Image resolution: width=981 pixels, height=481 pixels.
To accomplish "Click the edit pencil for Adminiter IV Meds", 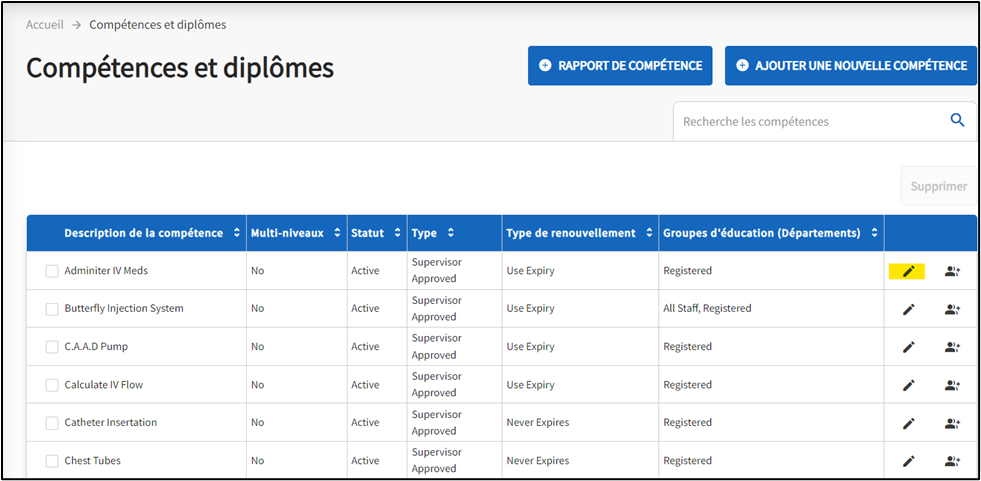I will coord(908,271).
